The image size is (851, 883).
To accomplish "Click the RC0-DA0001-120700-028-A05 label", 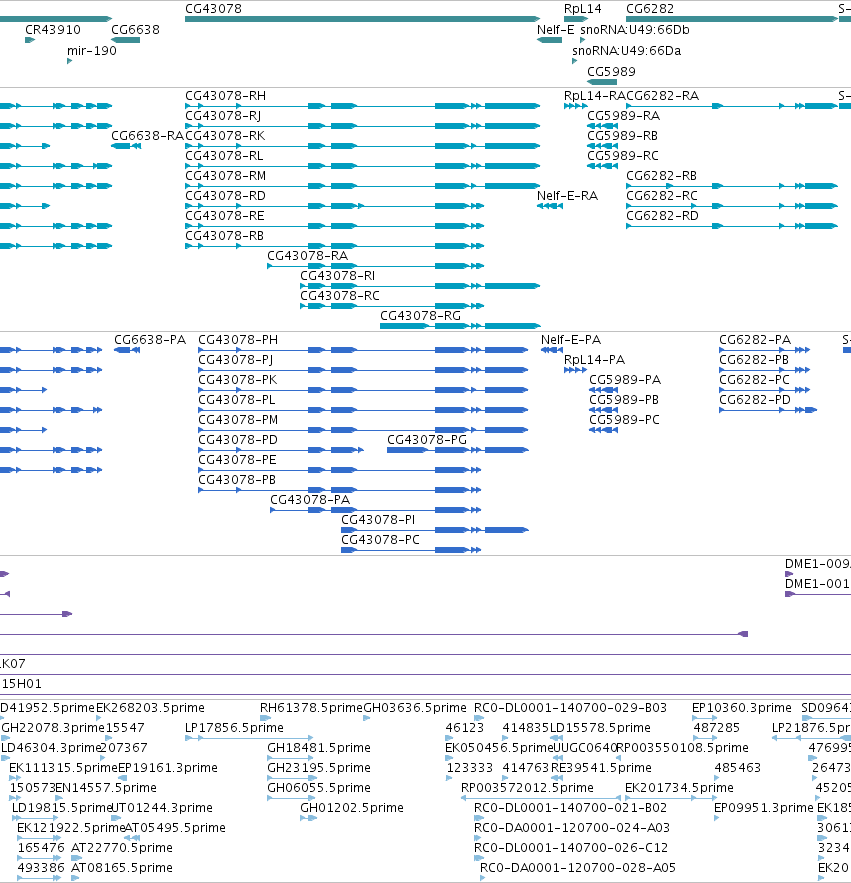I will (578, 868).
